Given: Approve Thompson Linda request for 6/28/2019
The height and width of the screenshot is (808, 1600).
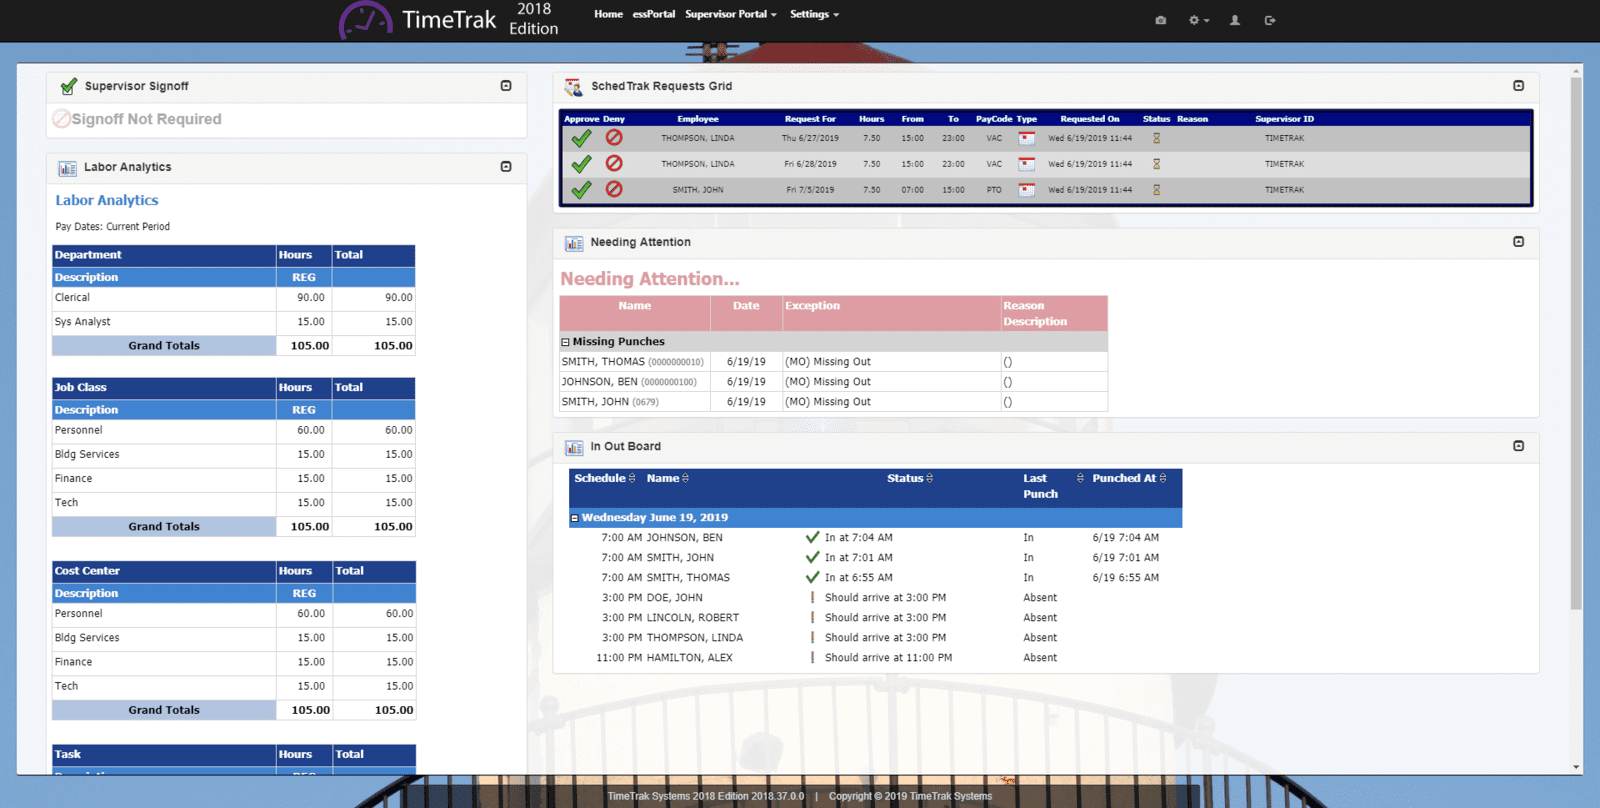Looking at the screenshot, I should (581, 164).
